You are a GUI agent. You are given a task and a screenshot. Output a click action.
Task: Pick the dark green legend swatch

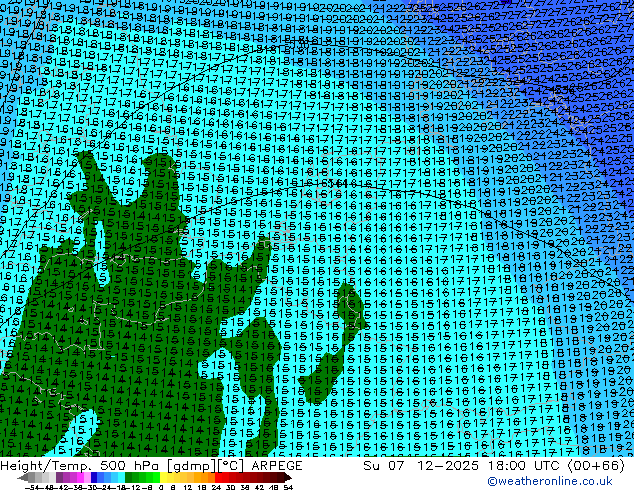pyautogui.click(x=128, y=477)
